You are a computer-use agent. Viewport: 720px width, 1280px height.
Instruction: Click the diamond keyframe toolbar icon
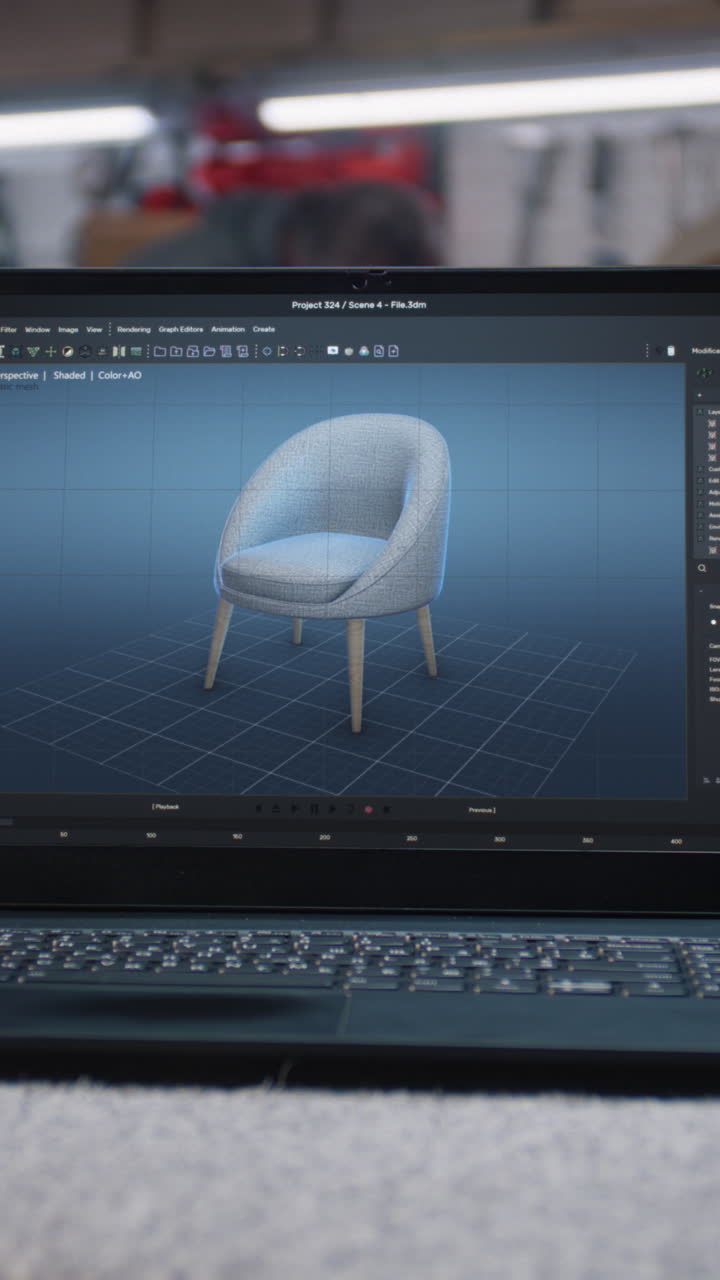[x=267, y=351]
